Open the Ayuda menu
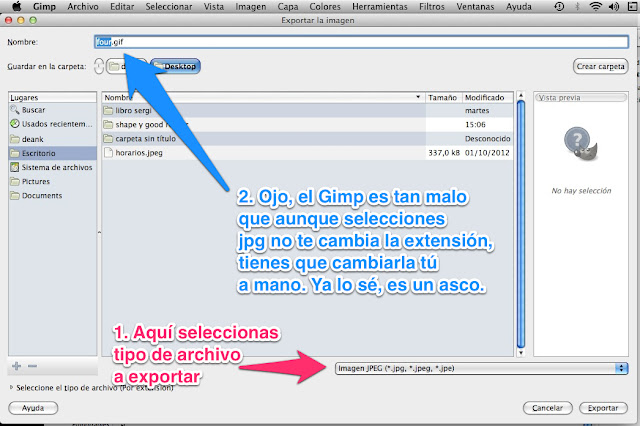 (519, 7)
